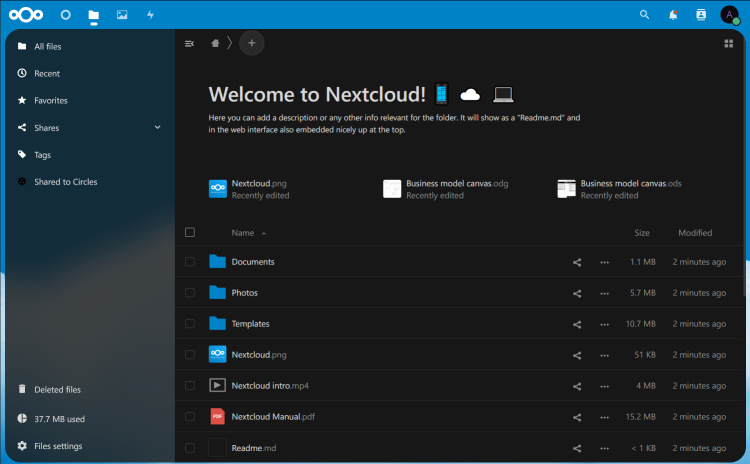Open the new file plus menu
The image size is (750, 464).
click(x=251, y=43)
